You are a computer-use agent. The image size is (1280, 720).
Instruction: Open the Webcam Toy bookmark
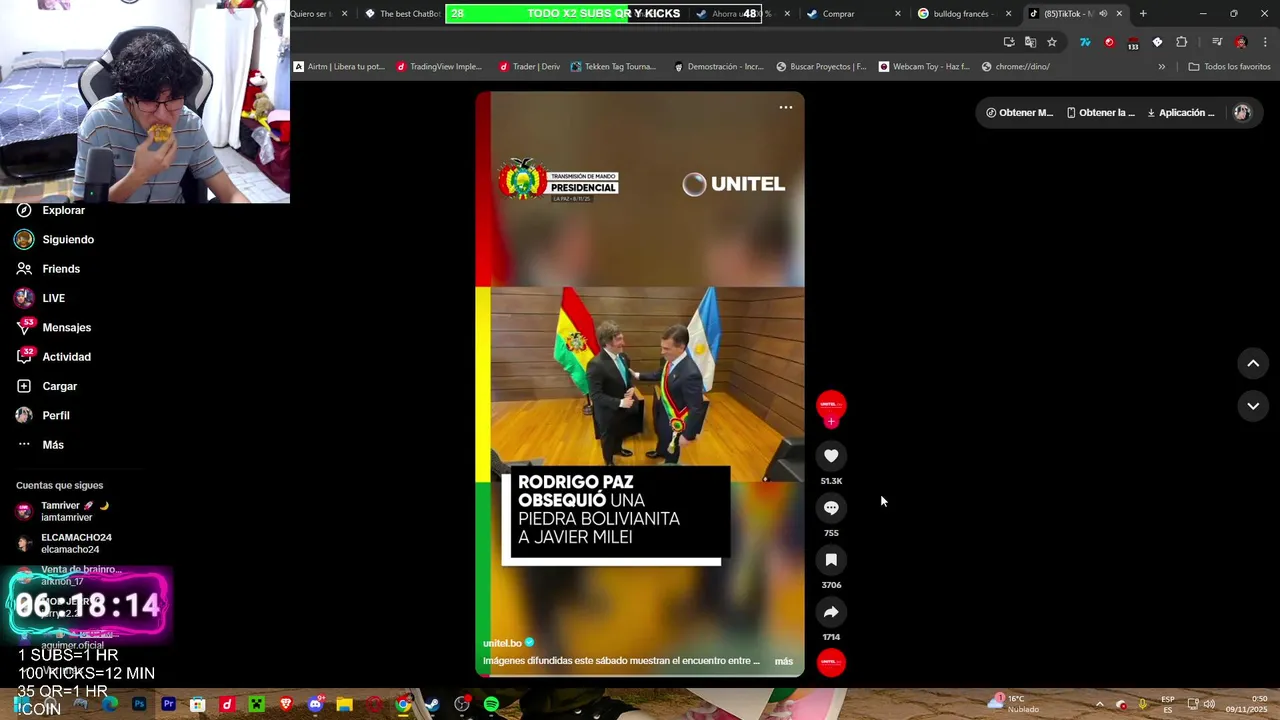coord(924,67)
